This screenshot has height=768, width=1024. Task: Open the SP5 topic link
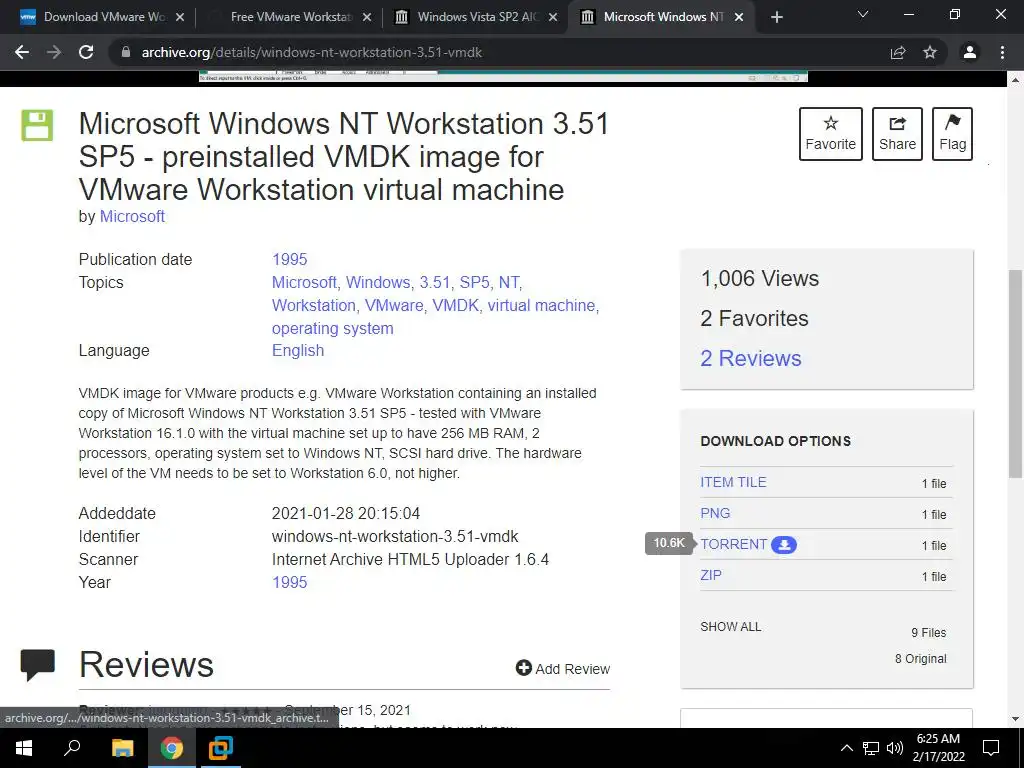[x=474, y=282]
